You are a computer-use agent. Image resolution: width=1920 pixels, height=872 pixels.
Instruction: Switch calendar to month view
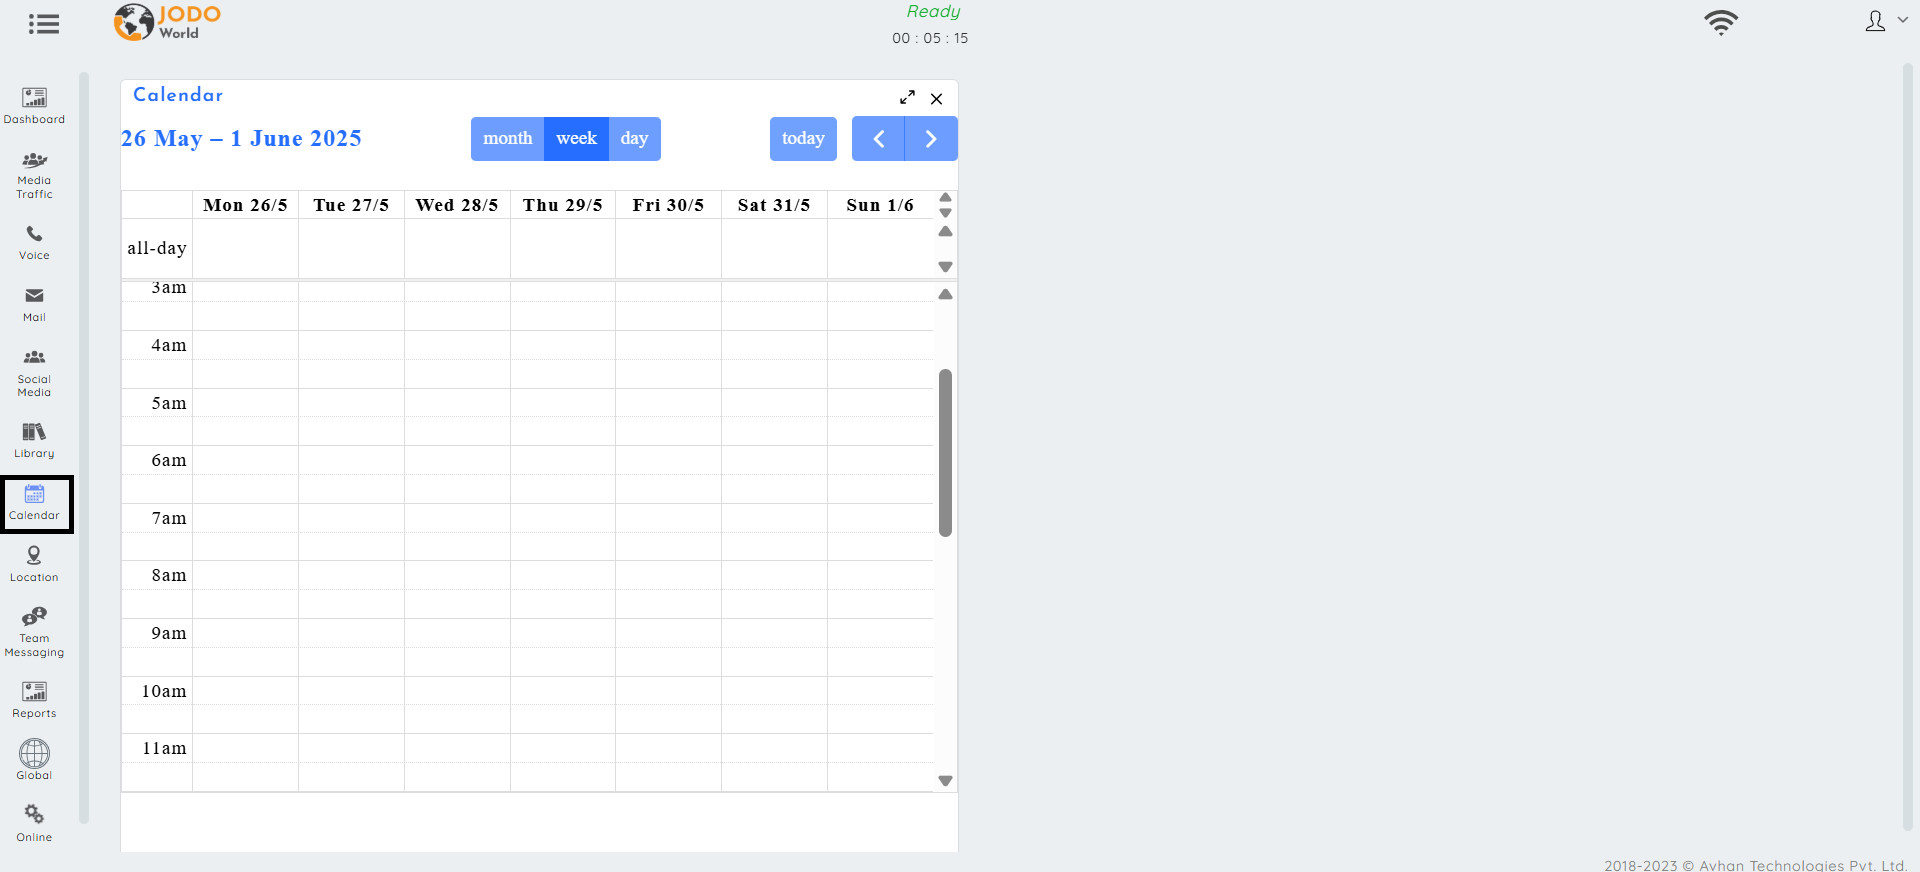point(507,139)
